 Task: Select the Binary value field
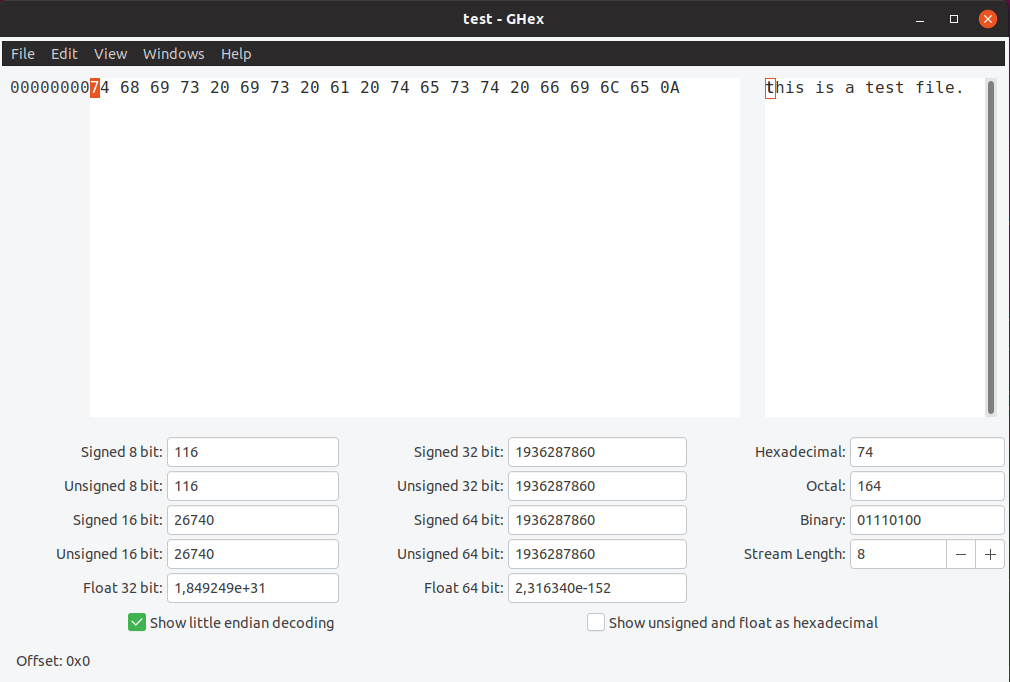(926, 520)
